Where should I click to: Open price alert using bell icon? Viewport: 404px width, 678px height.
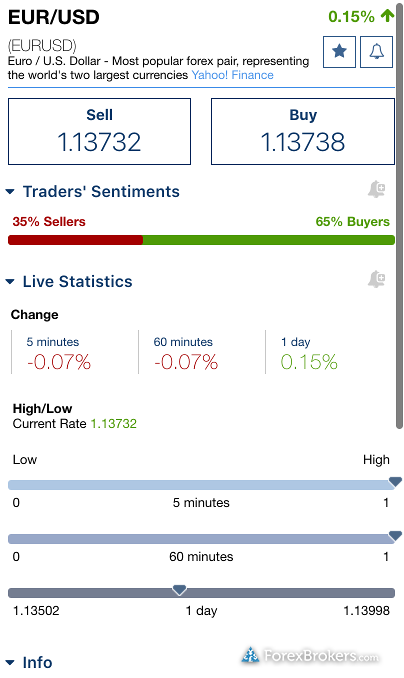(x=376, y=52)
